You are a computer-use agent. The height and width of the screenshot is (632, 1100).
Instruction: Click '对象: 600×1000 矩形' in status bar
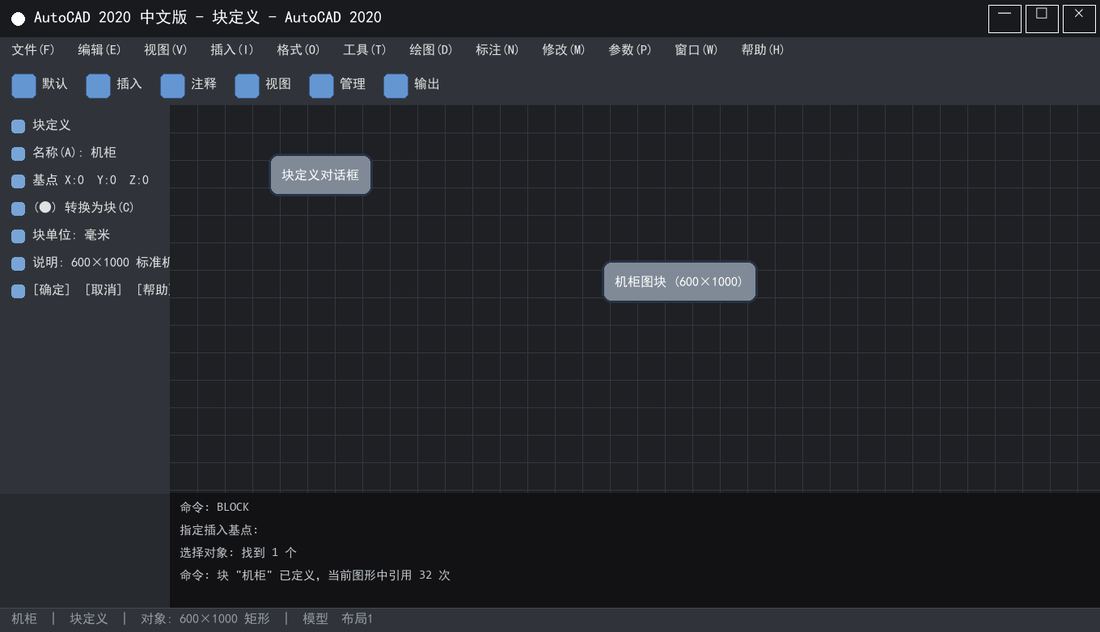(205, 619)
